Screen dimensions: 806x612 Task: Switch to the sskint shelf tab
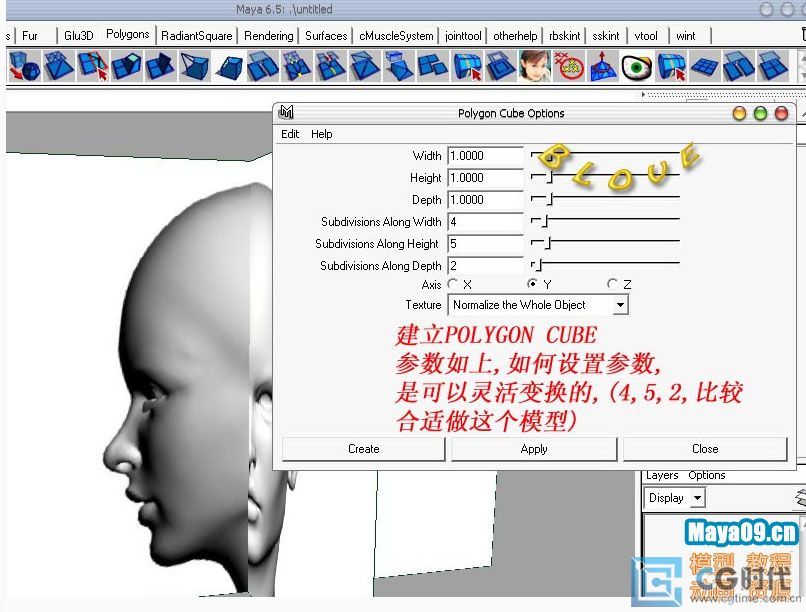pos(606,36)
